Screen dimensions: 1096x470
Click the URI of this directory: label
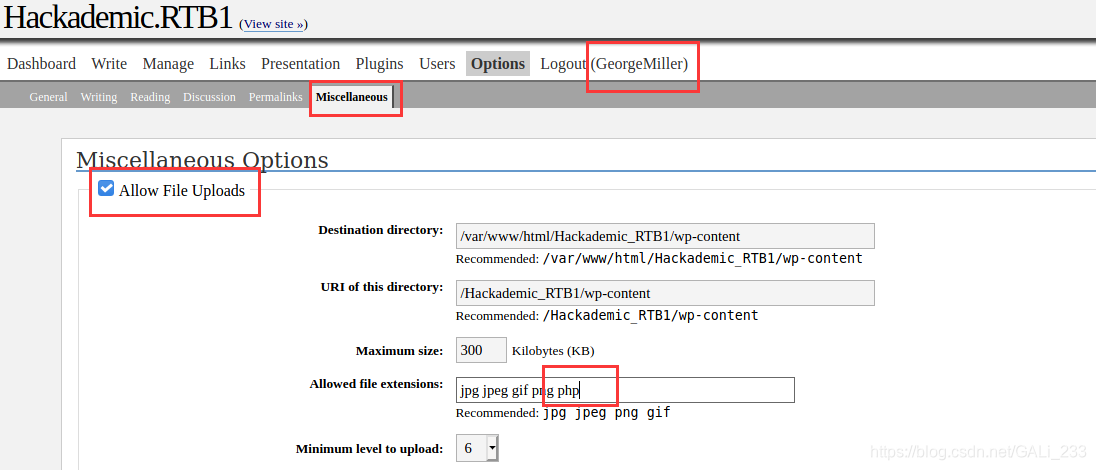pyautogui.click(x=381, y=287)
